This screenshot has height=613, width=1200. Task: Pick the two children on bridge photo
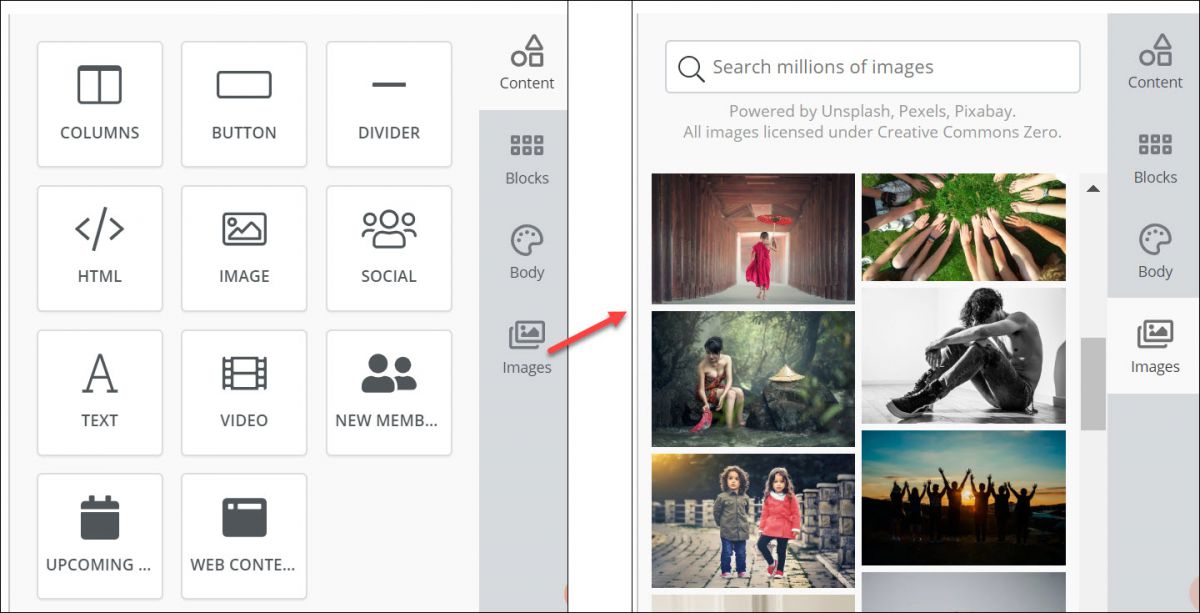point(753,520)
